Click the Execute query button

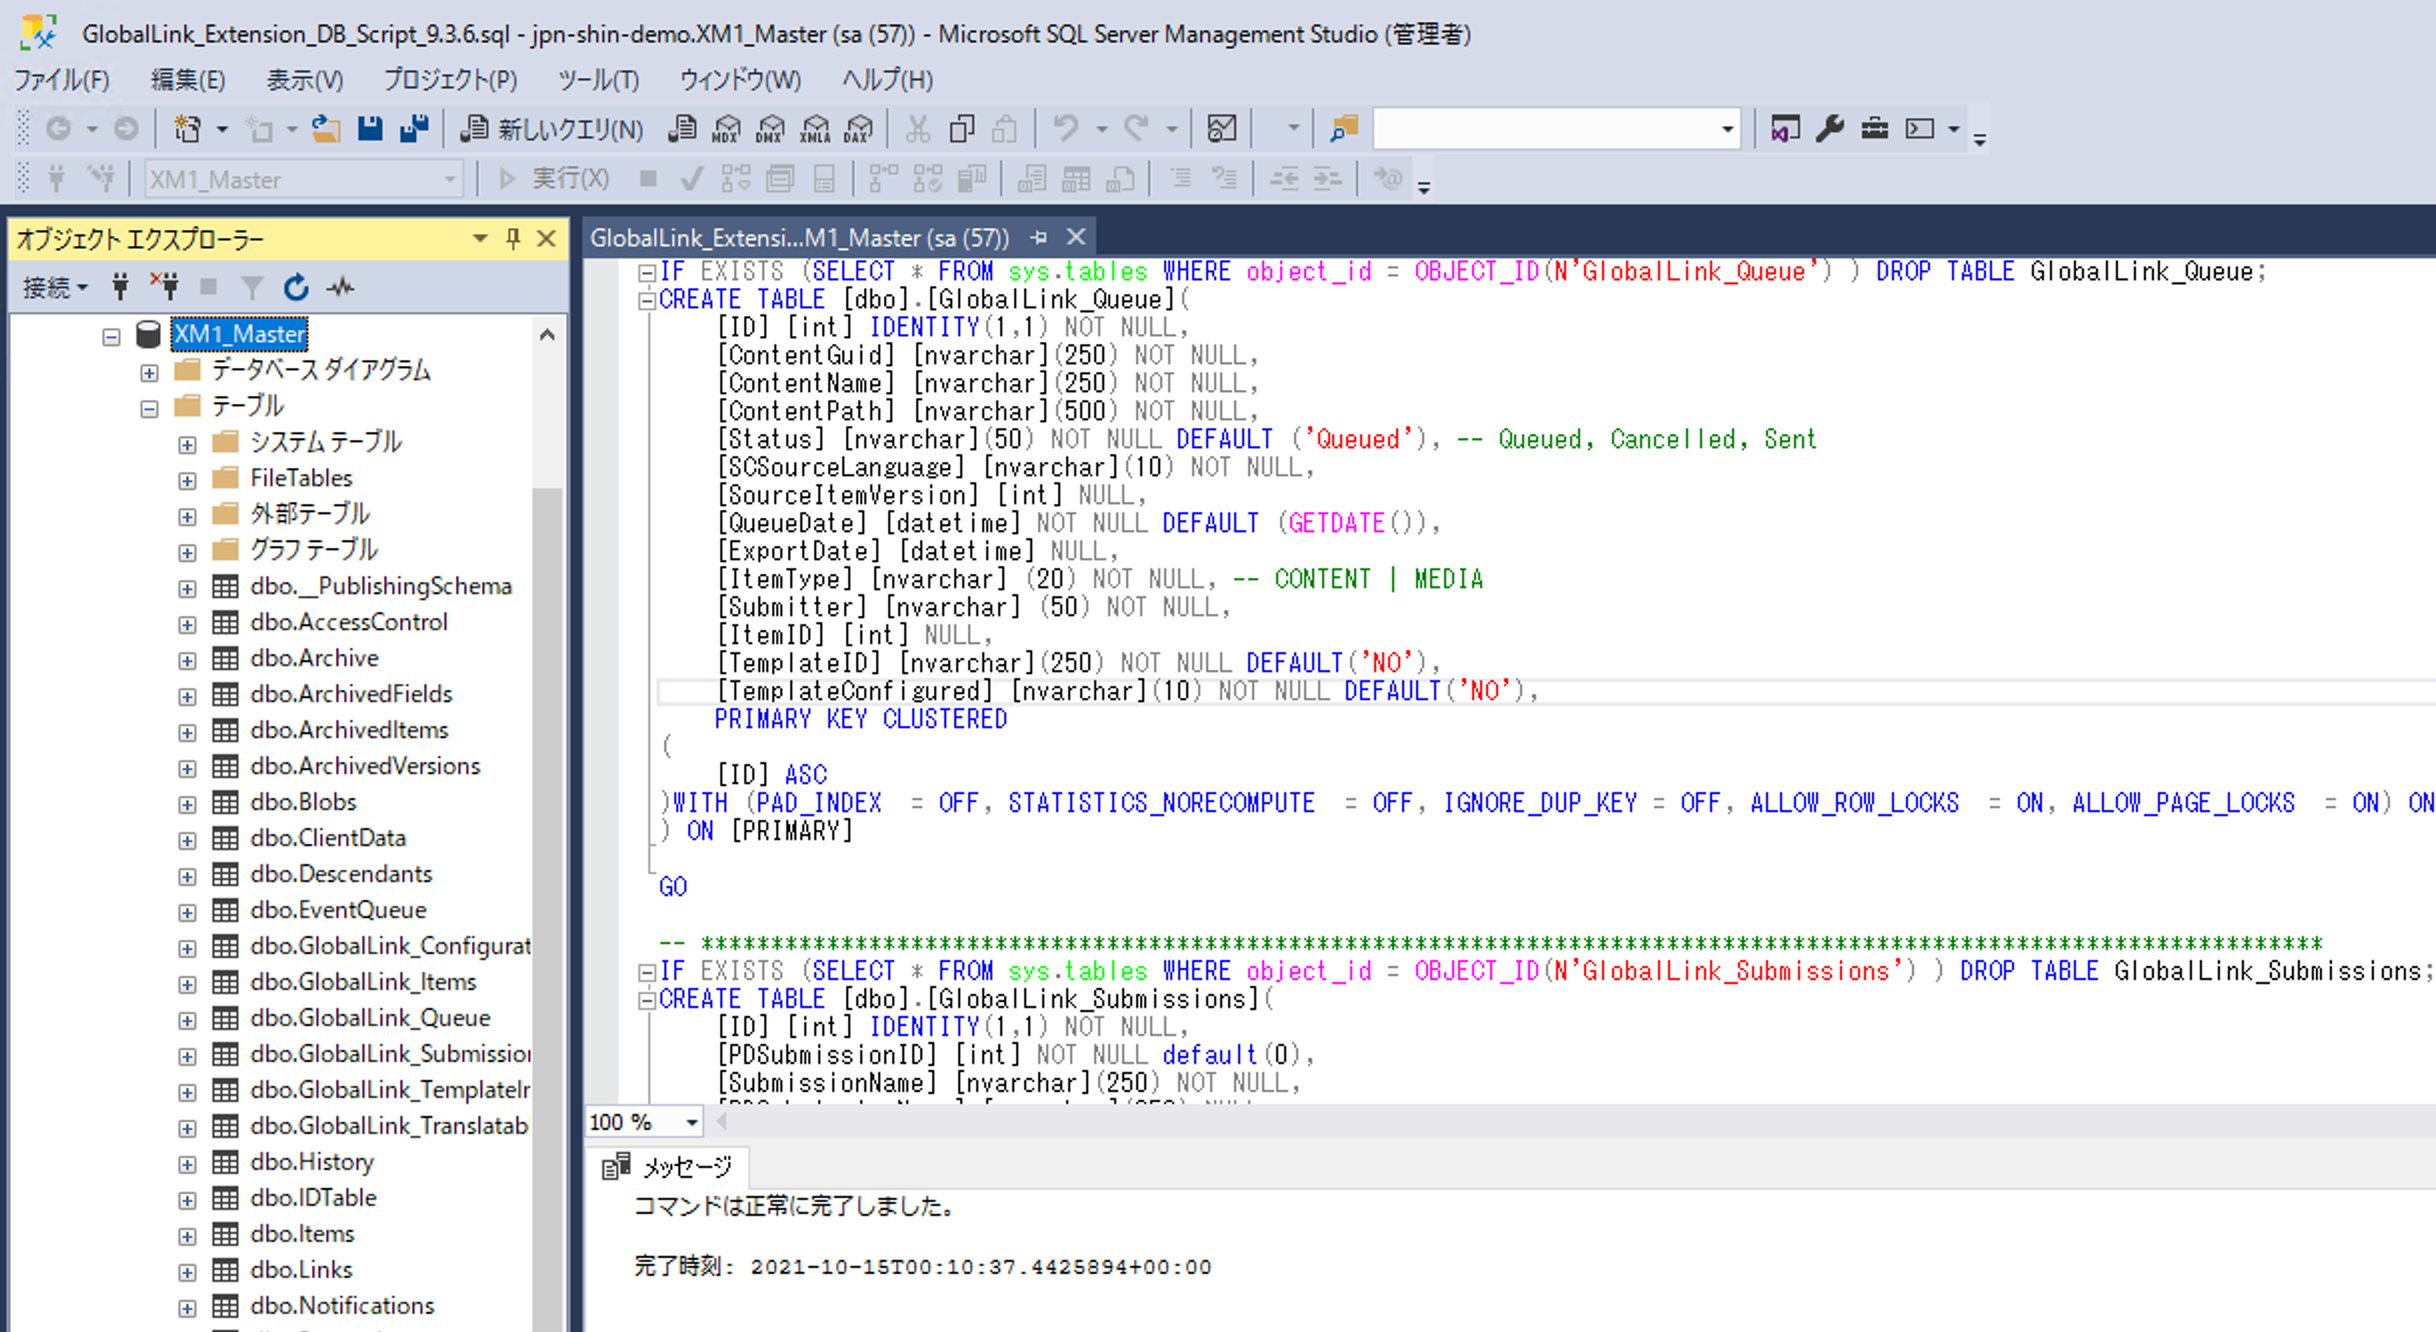[x=553, y=179]
